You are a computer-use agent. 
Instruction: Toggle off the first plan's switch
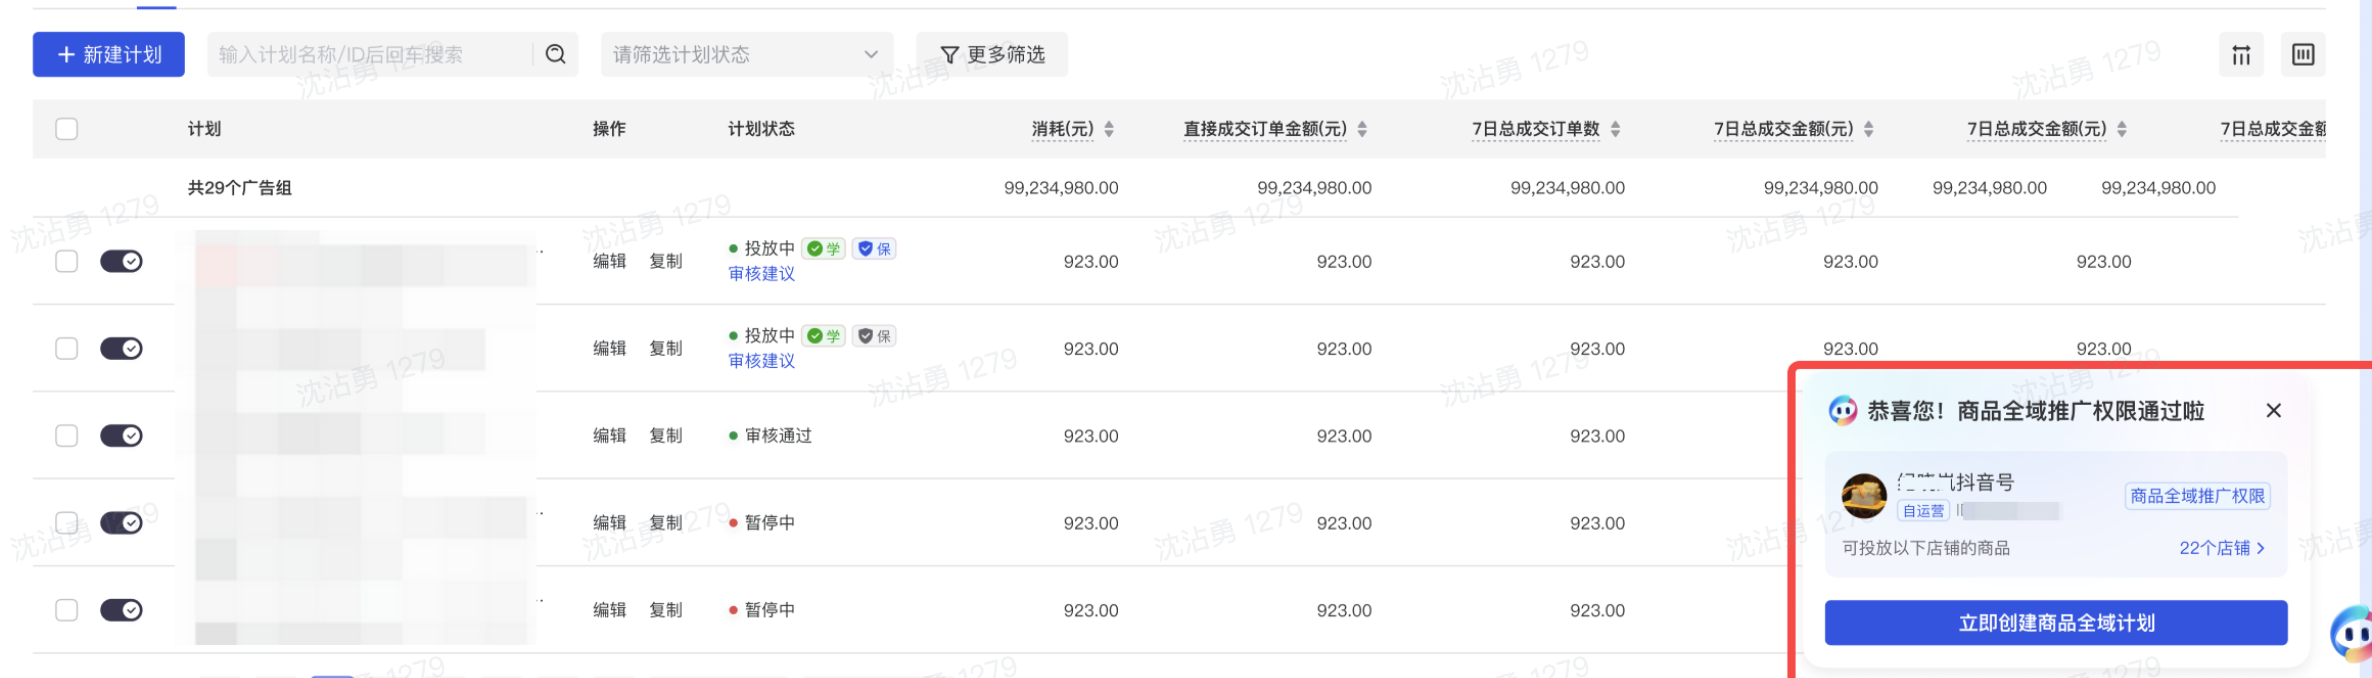(121, 261)
